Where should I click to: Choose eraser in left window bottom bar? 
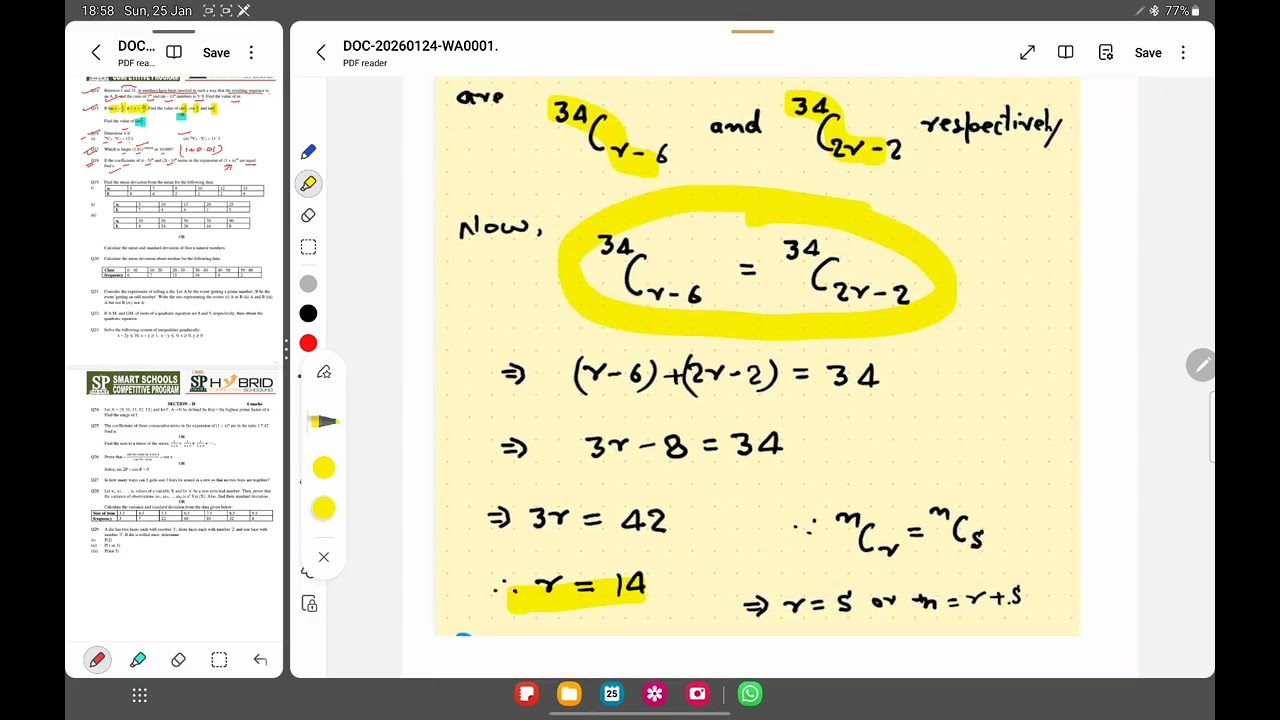(x=178, y=660)
